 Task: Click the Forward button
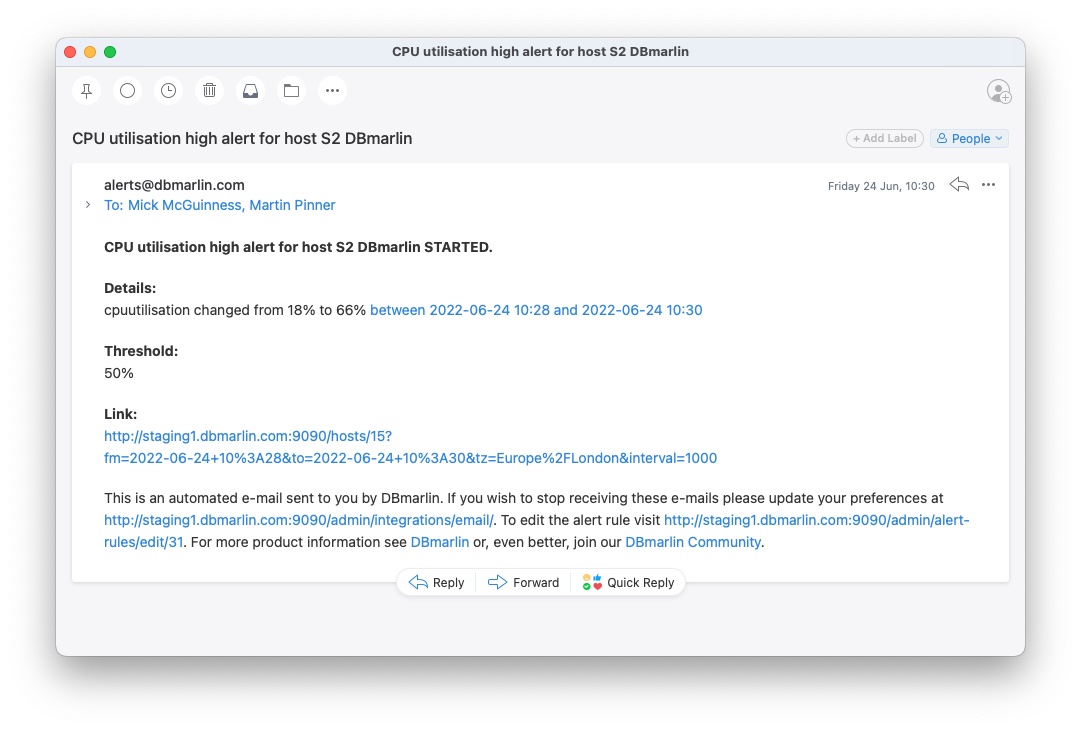coord(523,582)
